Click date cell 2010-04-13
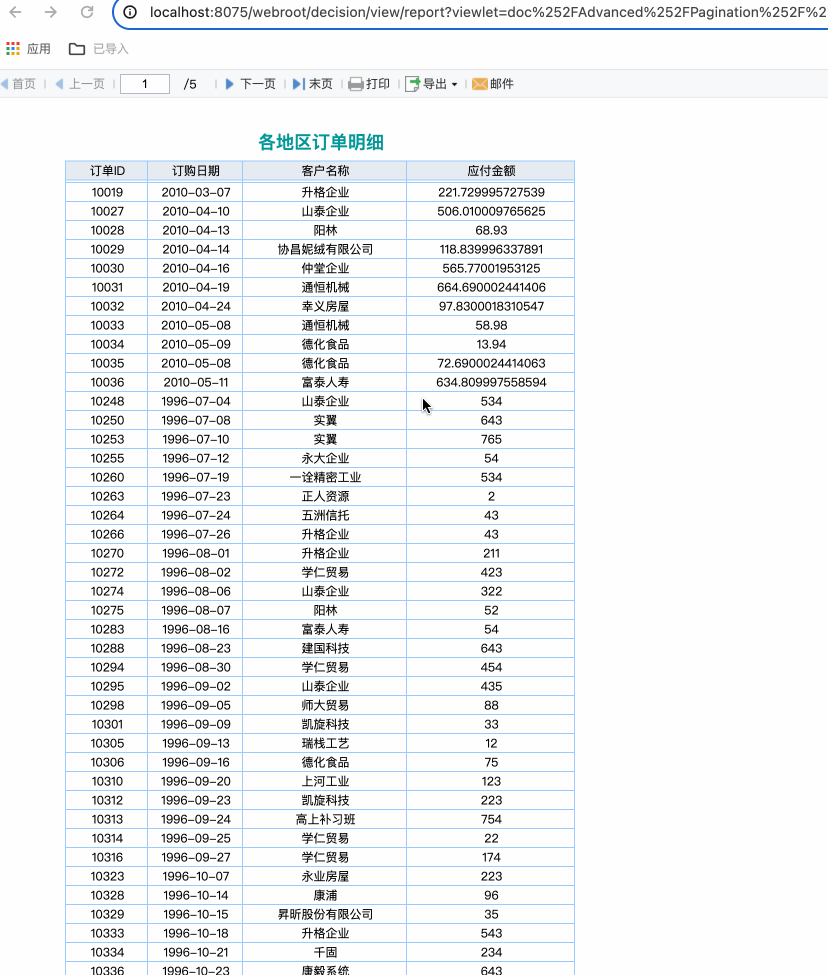This screenshot has width=828, height=975. [195, 230]
